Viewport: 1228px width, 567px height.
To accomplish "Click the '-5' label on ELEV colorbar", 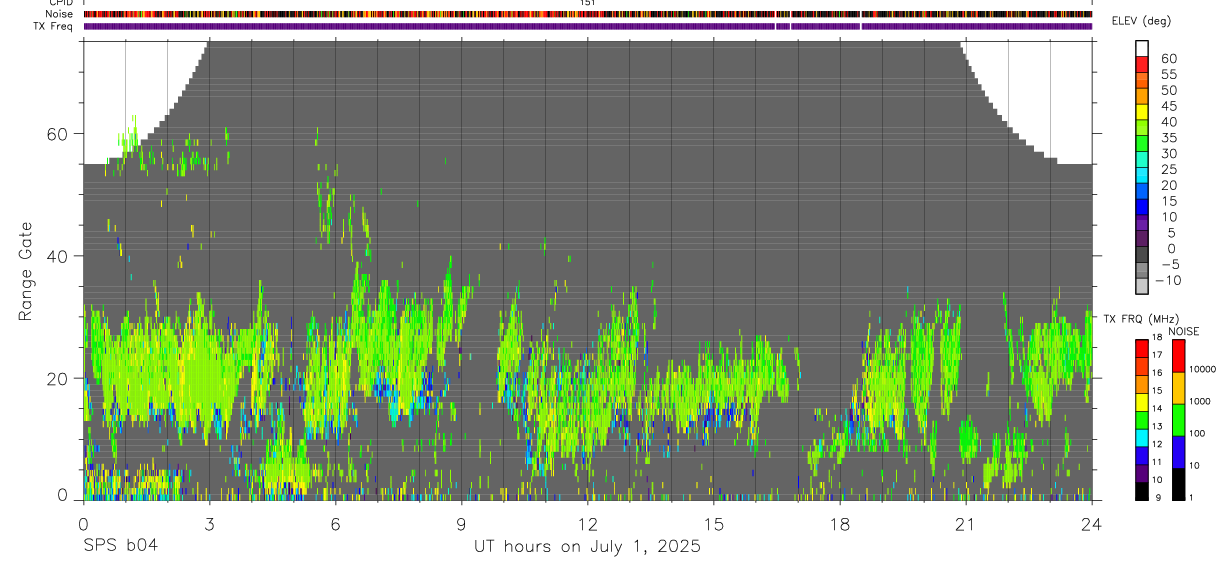I will 1171,264.
